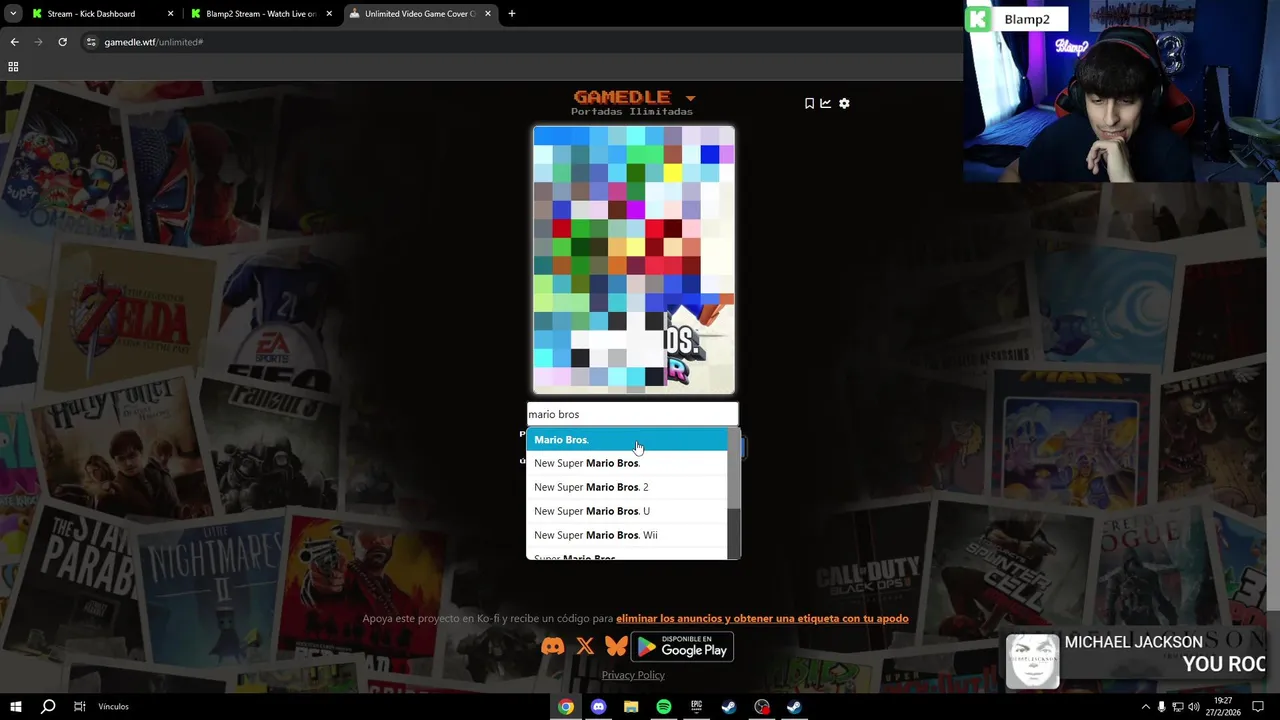Open the volume tray icon
This screenshot has height=720, width=1280.
(1193, 707)
